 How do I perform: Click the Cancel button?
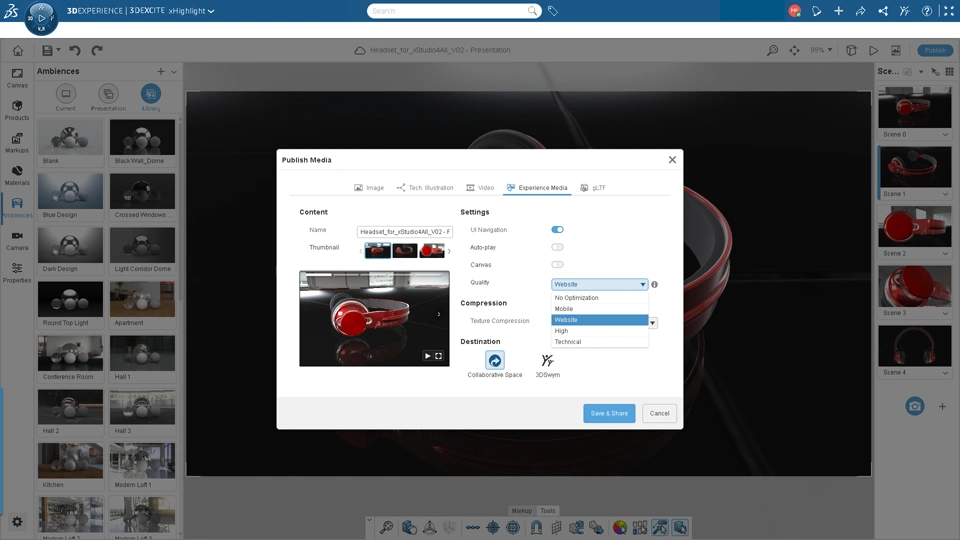[x=659, y=413]
